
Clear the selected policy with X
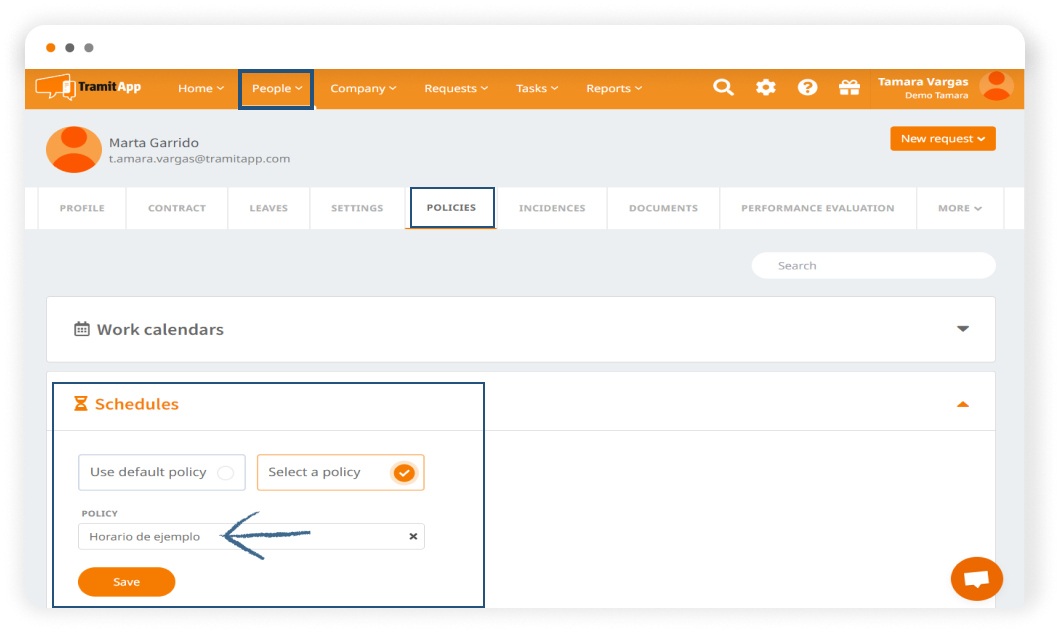(413, 537)
